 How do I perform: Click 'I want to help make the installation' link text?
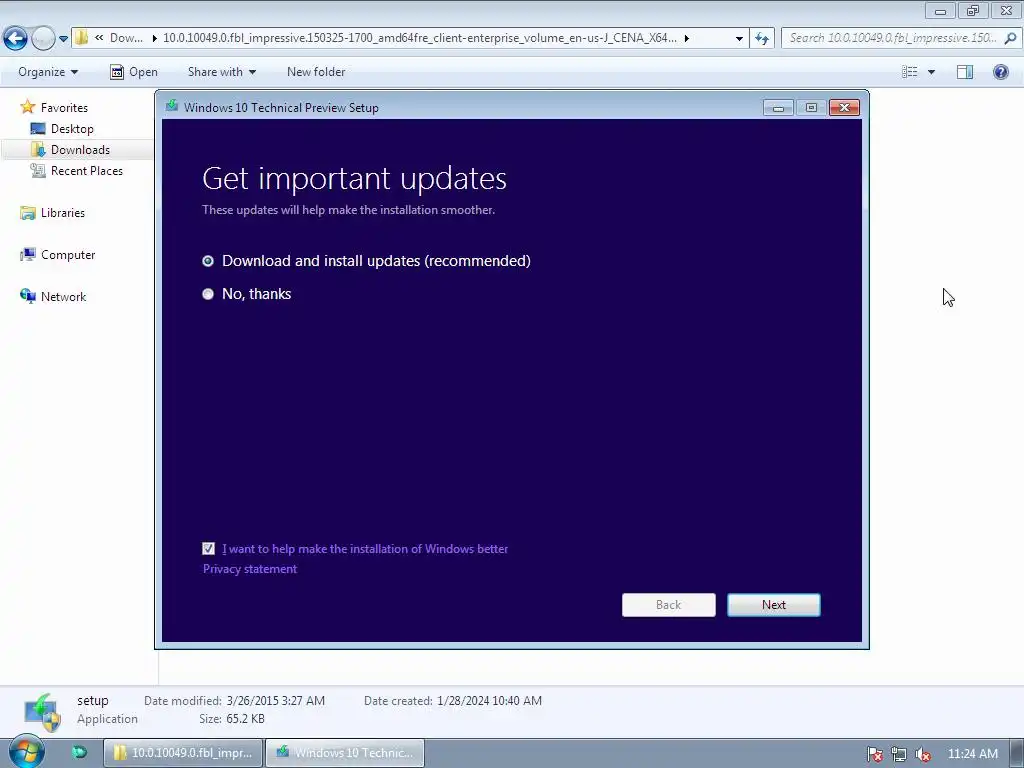click(x=365, y=549)
